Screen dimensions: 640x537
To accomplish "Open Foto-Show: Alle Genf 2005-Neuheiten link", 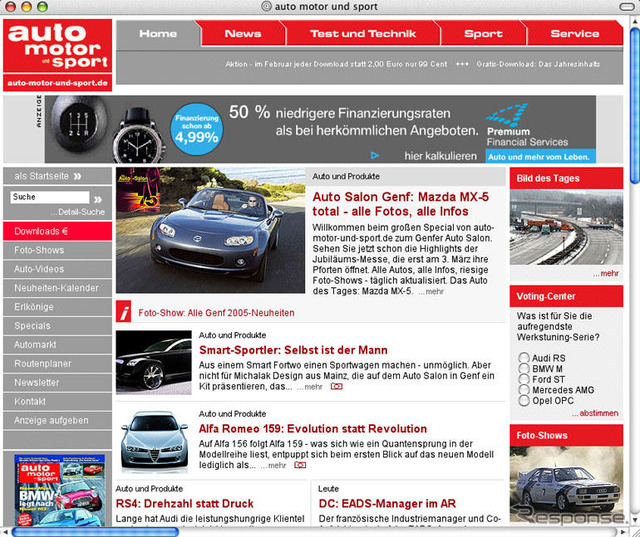I will pyautogui.click(x=216, y=313).
